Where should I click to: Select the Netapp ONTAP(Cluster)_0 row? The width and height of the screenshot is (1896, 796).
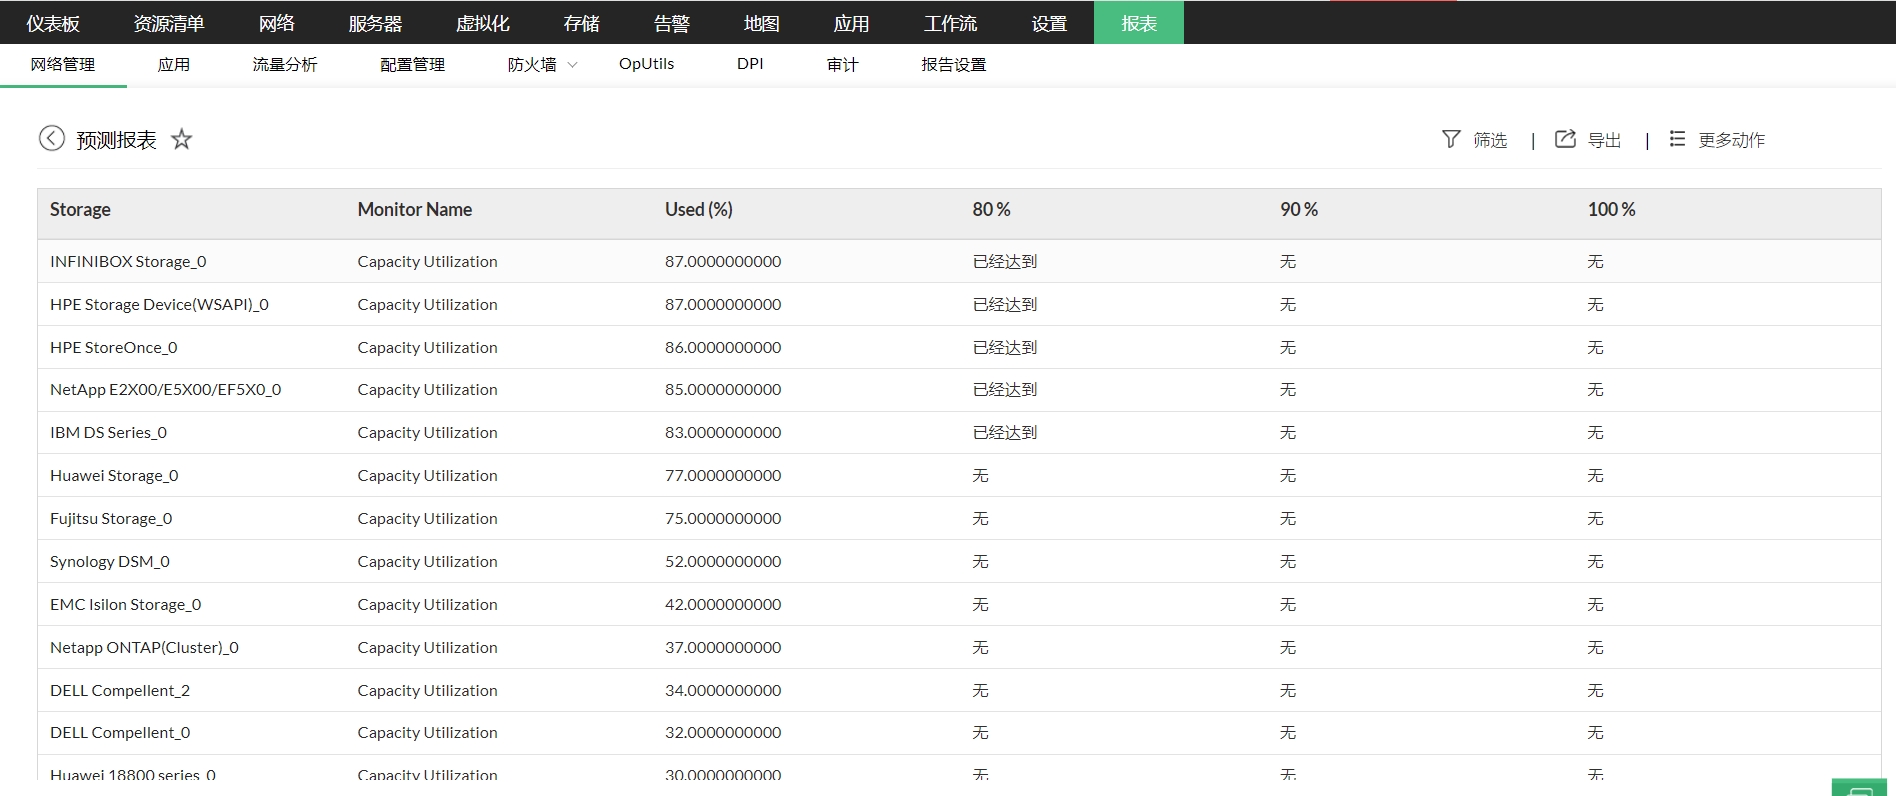click(x=959, y=648)
